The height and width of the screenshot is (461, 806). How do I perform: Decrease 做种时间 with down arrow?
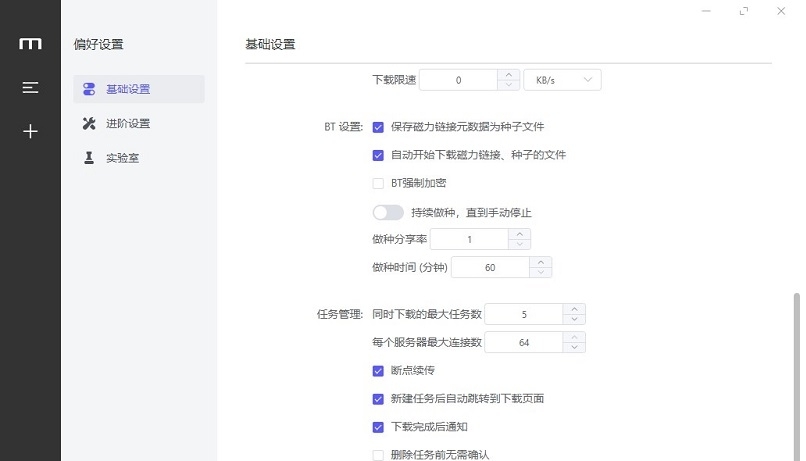pos(540,273)
